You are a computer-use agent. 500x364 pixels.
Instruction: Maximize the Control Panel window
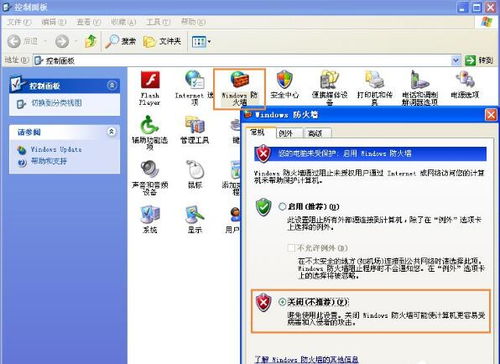pyautogui.click(x=477, y=7)
